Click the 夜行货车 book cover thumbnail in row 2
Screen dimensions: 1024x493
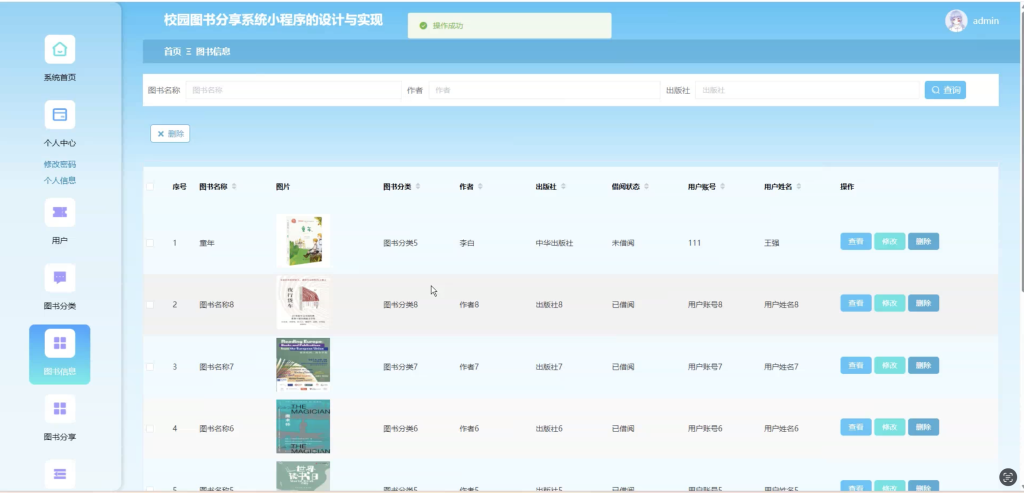(303, 303)
